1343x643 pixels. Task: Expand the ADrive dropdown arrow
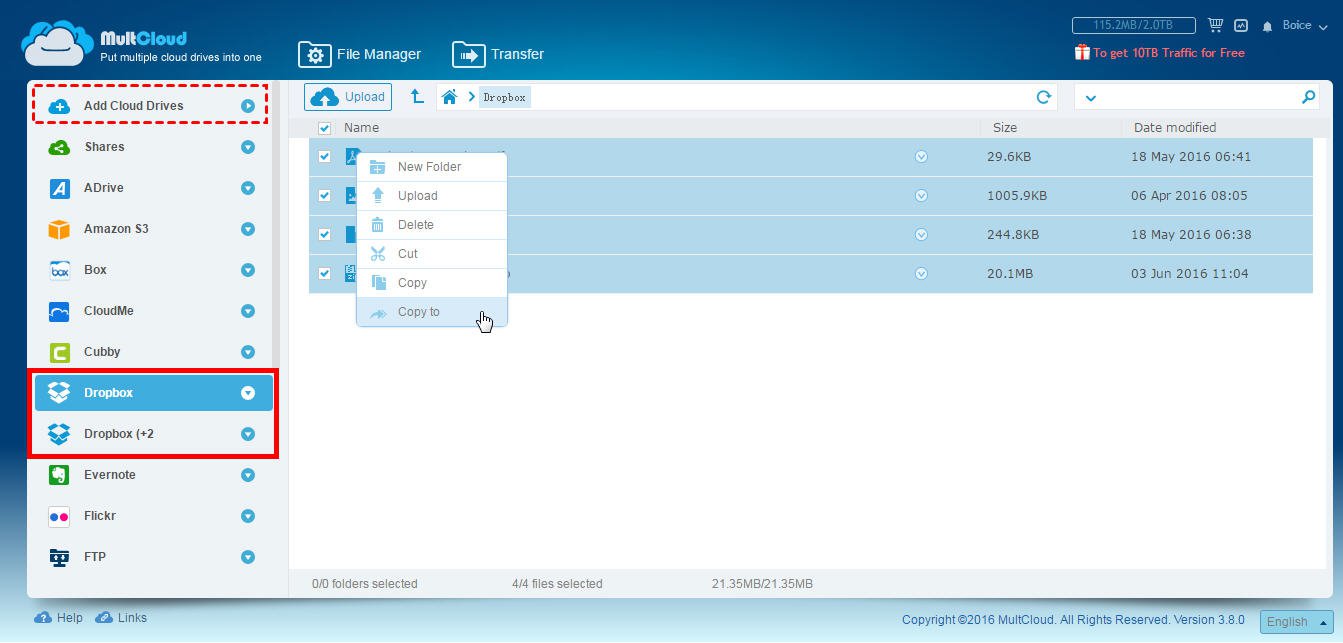coord(248,188)
